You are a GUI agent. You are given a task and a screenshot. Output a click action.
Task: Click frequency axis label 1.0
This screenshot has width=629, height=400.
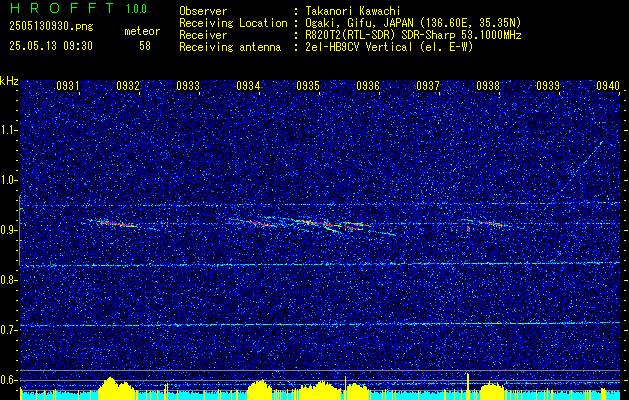click(9, 180)
